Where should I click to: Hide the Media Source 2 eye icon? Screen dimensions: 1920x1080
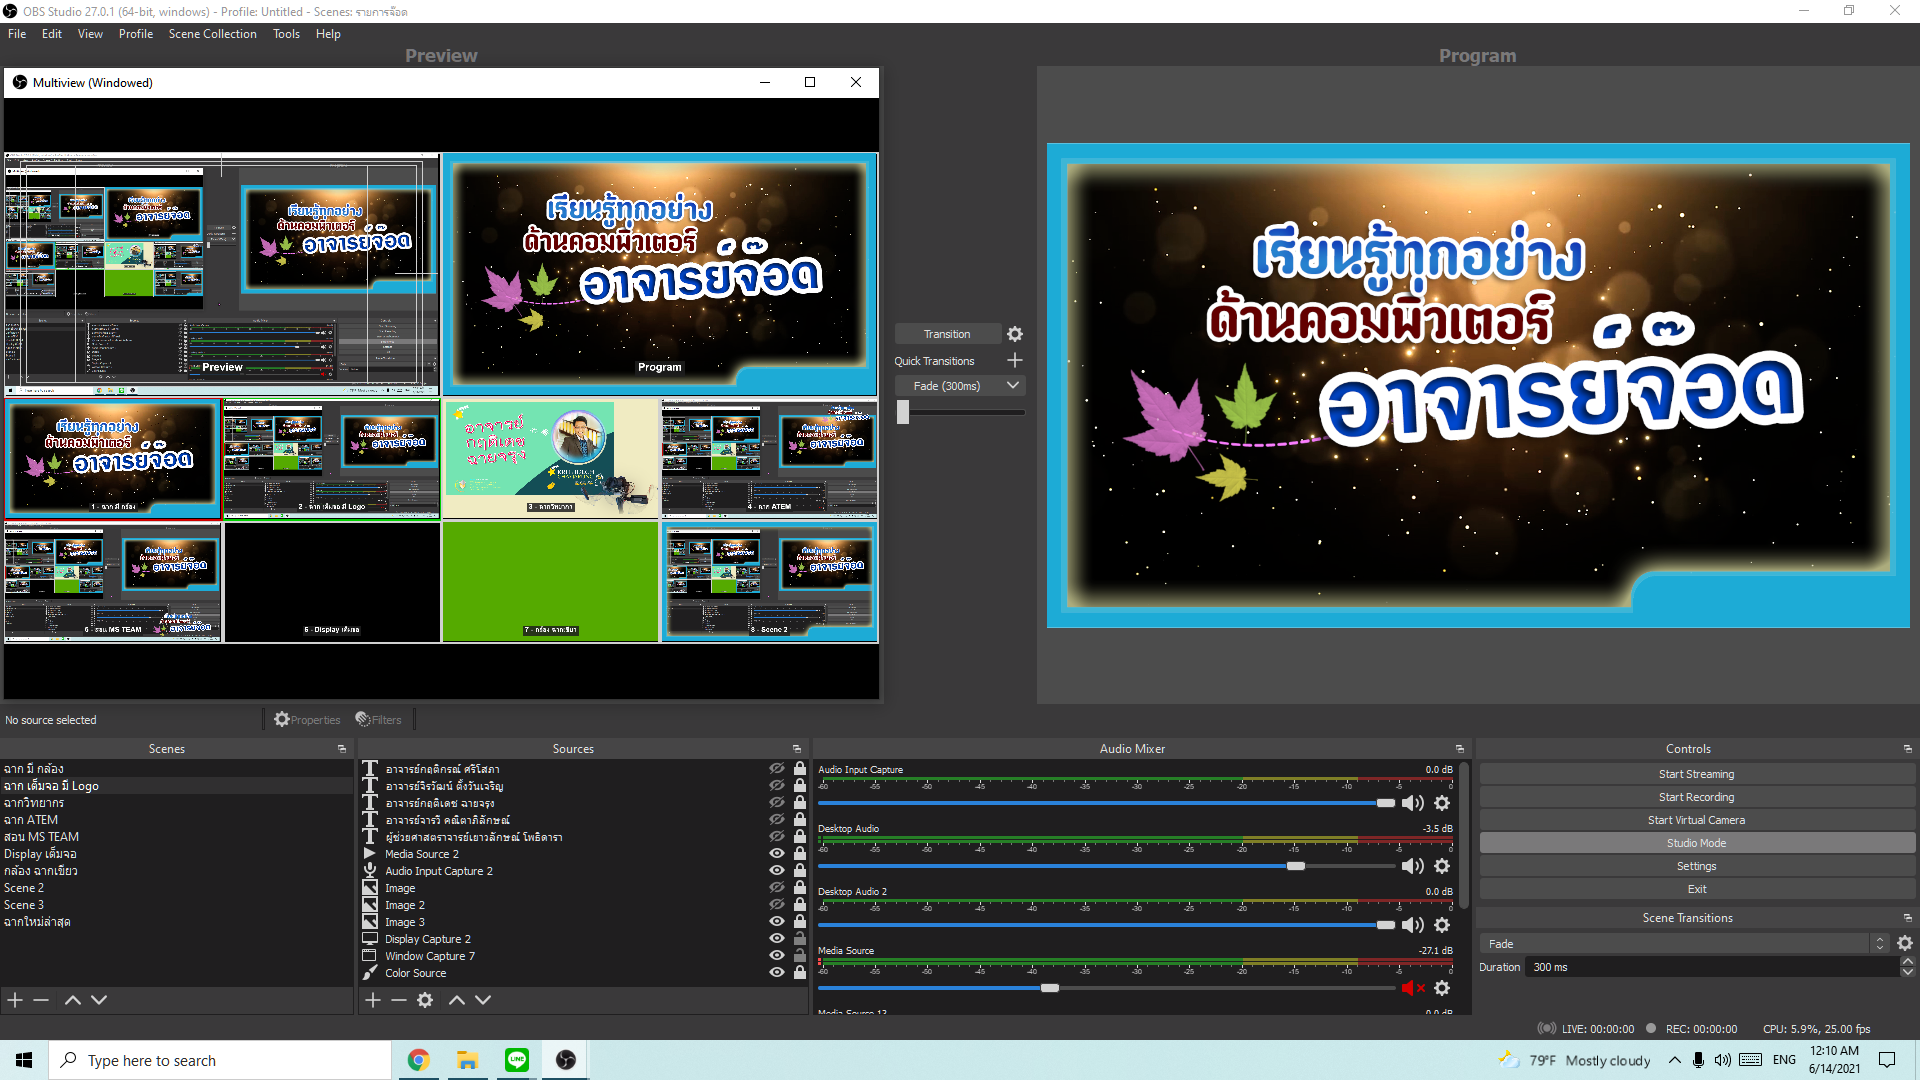[x=776, y=854]
